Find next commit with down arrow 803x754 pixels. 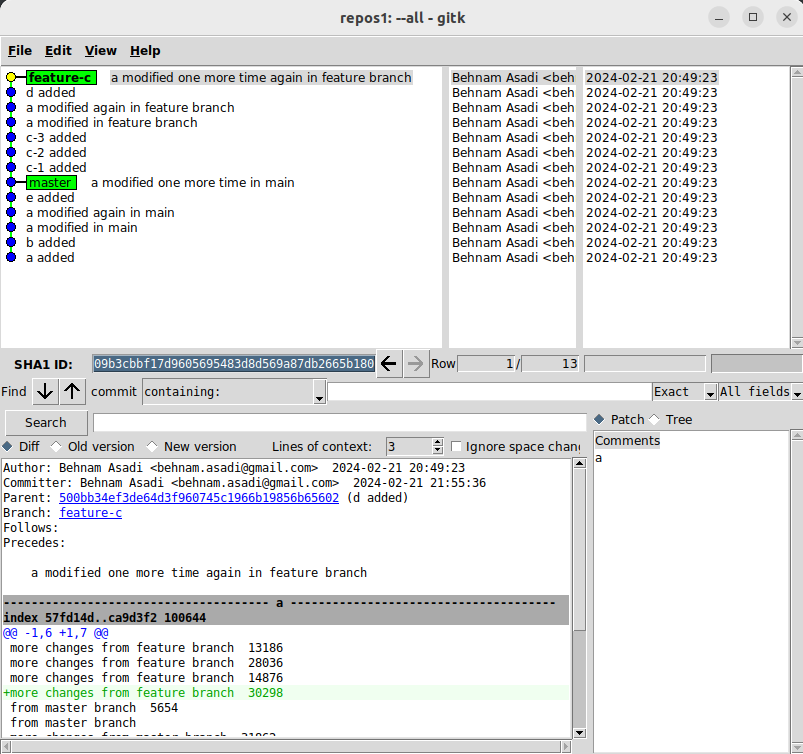pyautogui.click(x=45, y=392)
